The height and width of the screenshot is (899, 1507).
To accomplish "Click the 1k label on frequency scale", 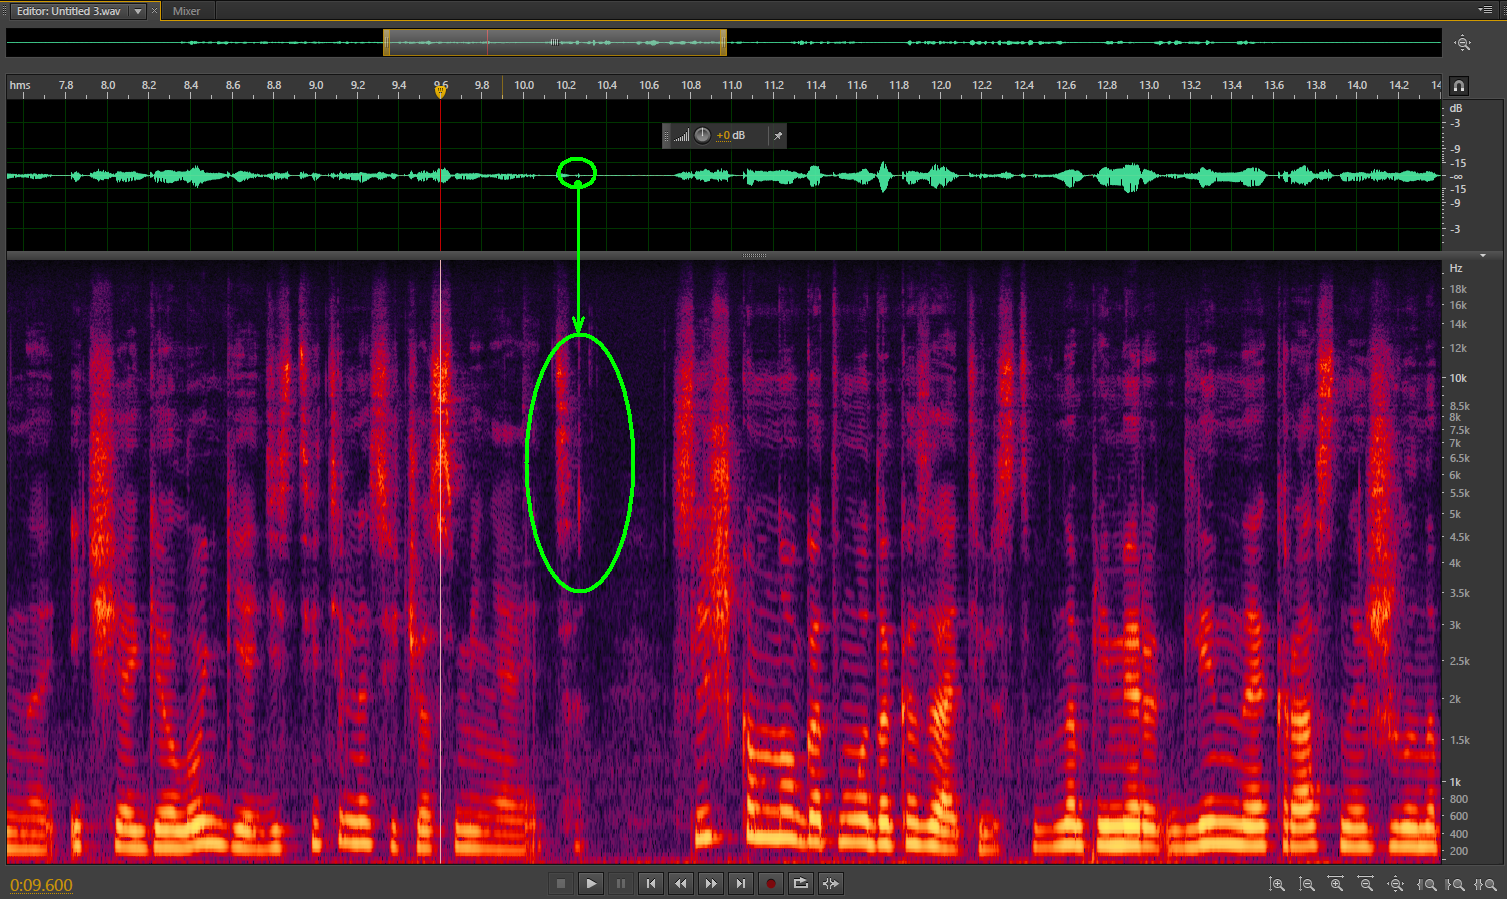I will [1455, 782].
